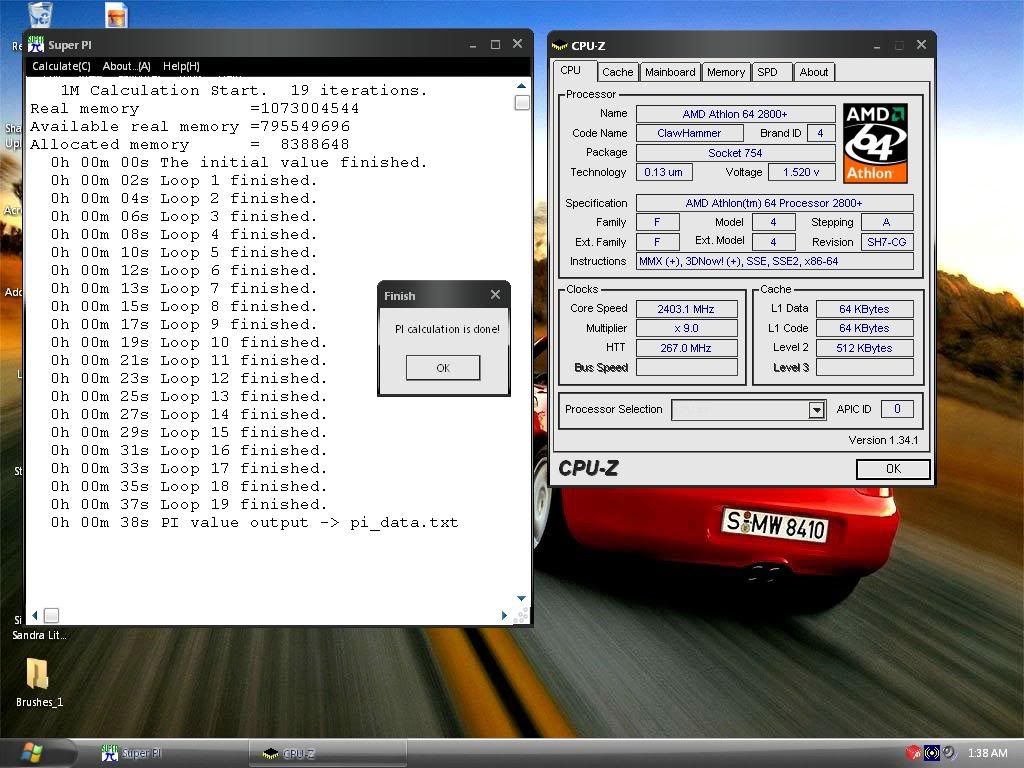Click the empty Bus Speed field

tap(686, 367)
